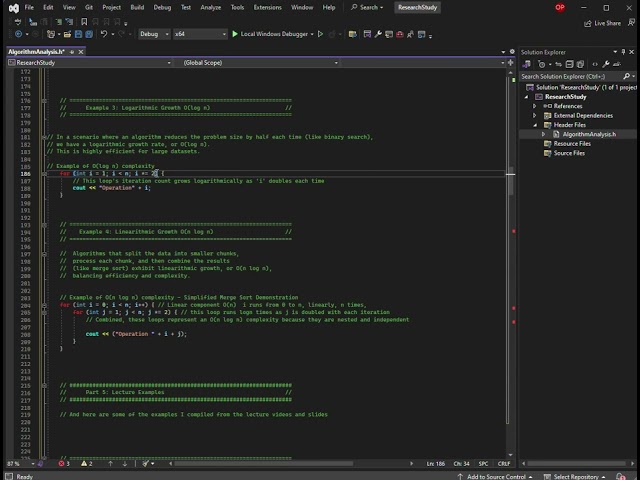The width and height of the screenshot is (640, 480).
Task: Click Local Windows Debugger label
Action: coord(274,34)
